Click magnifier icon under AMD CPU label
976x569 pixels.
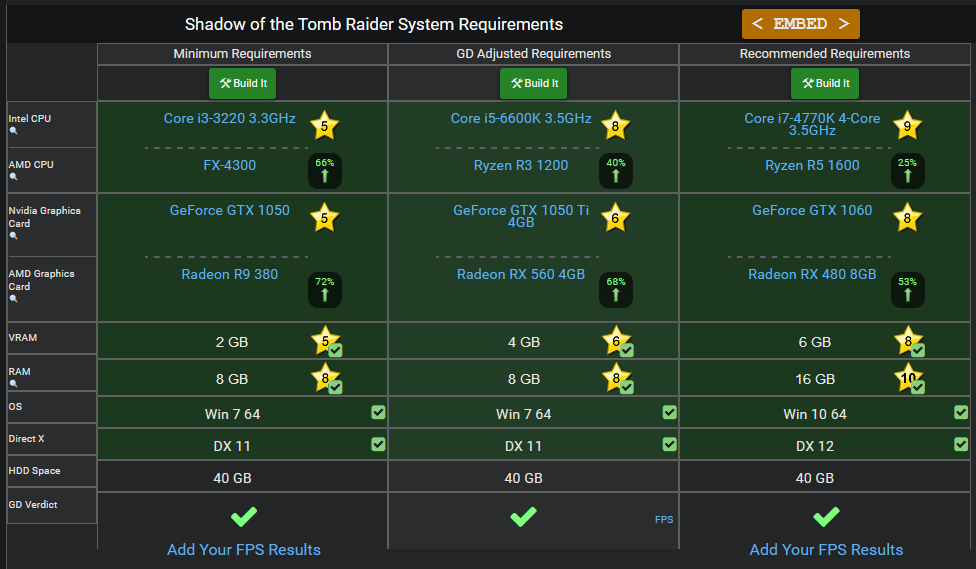coord(13,177)
